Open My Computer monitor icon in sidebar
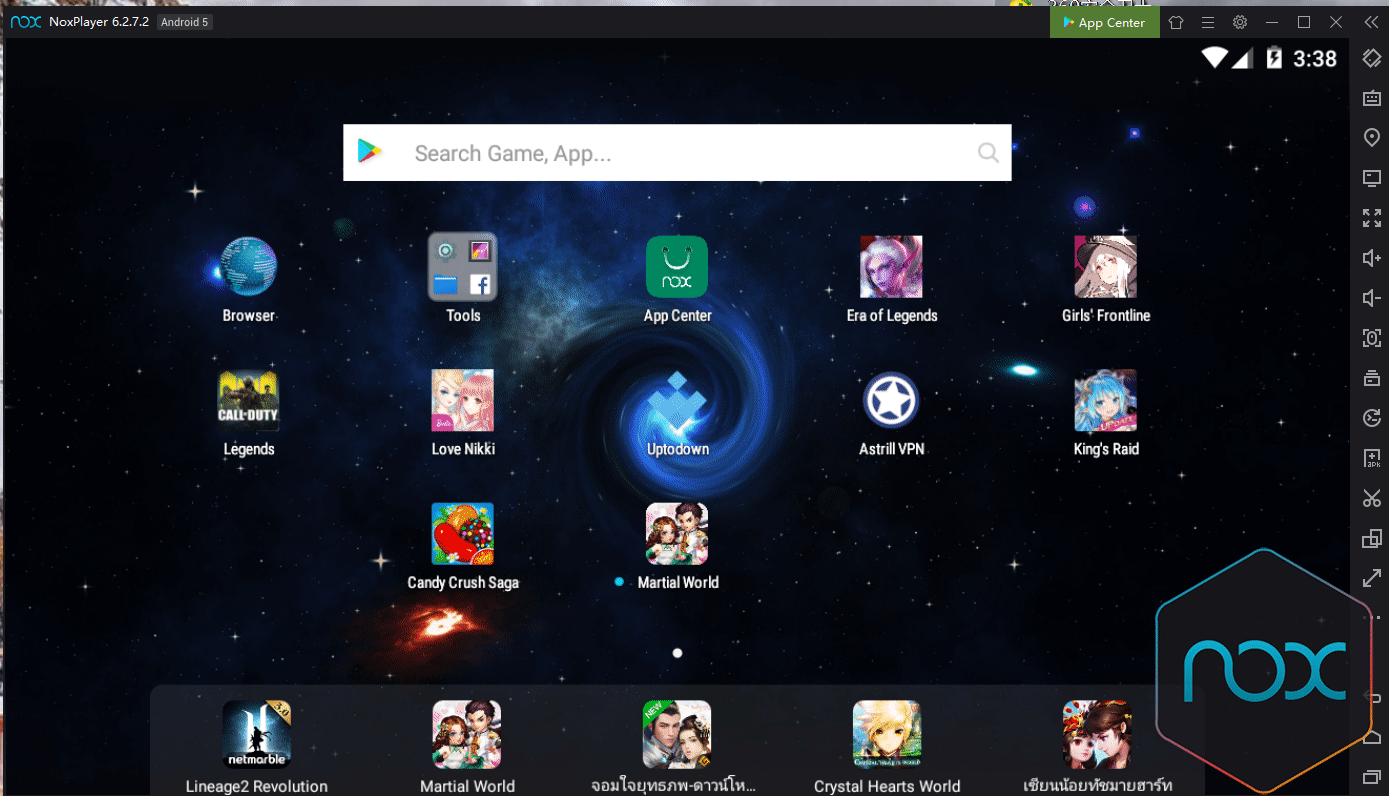Image resolution: width=1389 pixels, height=796 pixels. click(x=1372, y=178)
